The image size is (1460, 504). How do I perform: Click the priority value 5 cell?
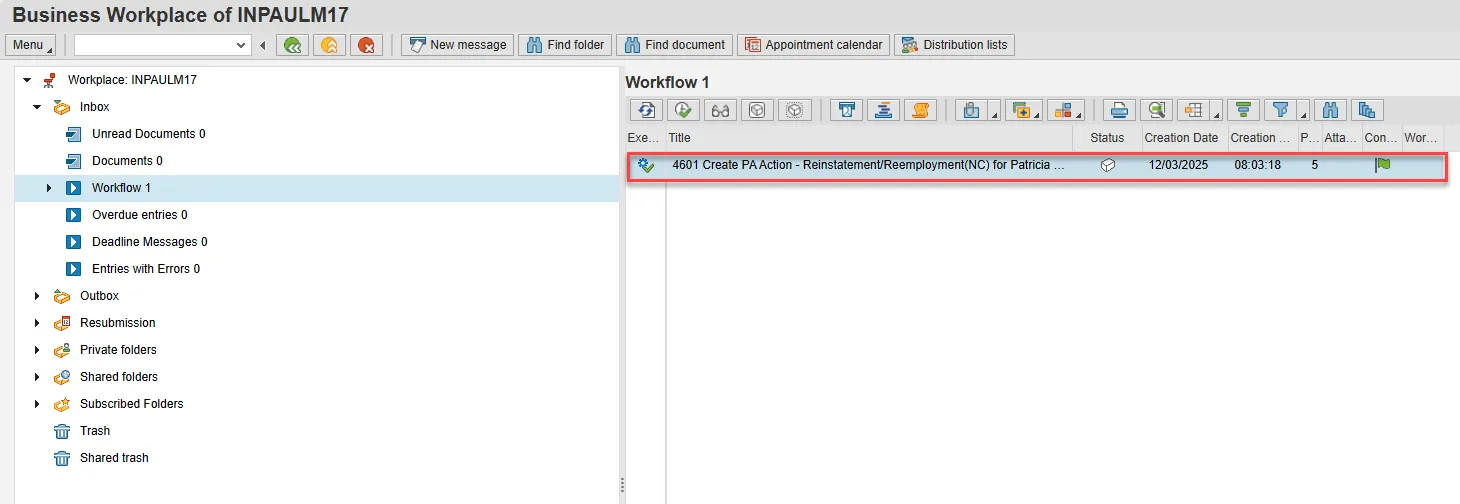coord(1315,165)
